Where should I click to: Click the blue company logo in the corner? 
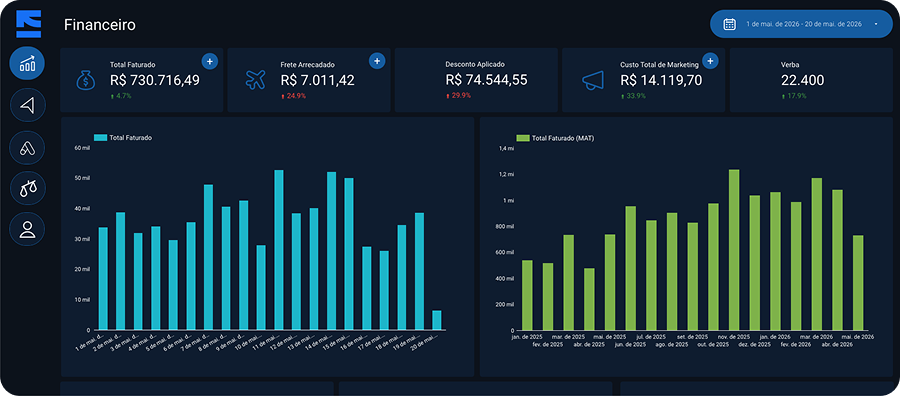pos(29,24)
